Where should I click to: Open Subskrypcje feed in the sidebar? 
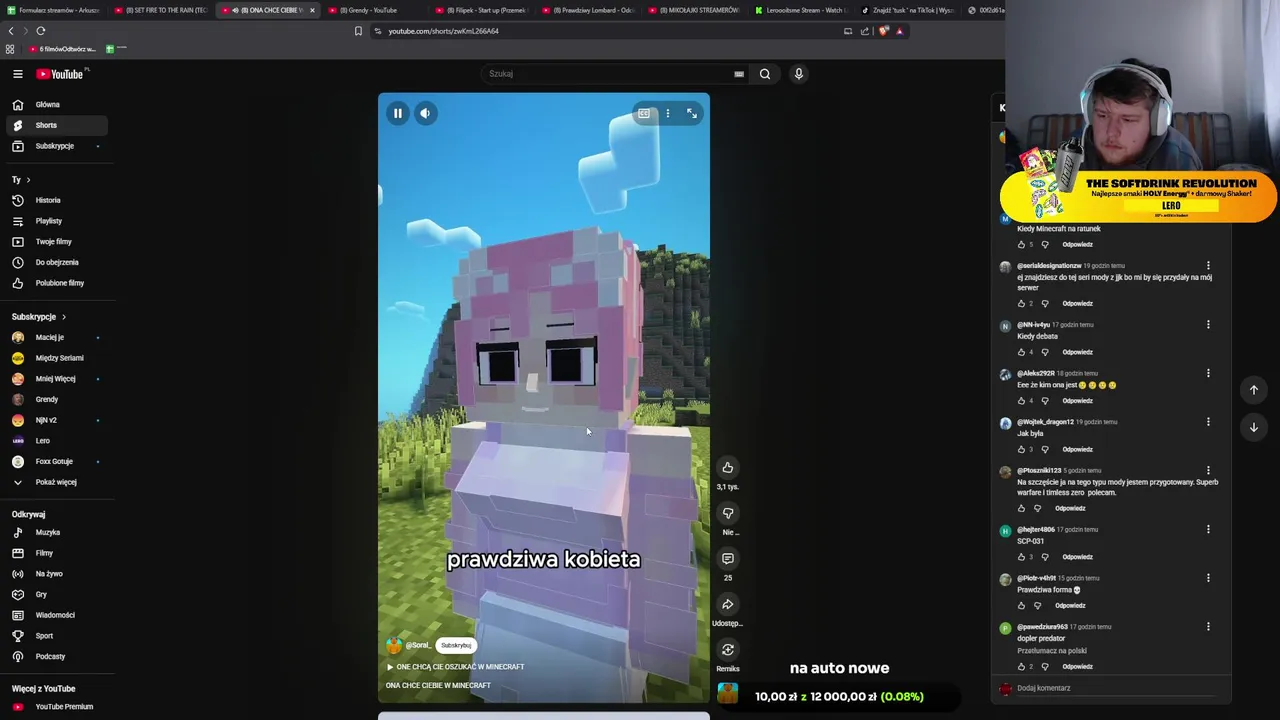click(55, 146)
